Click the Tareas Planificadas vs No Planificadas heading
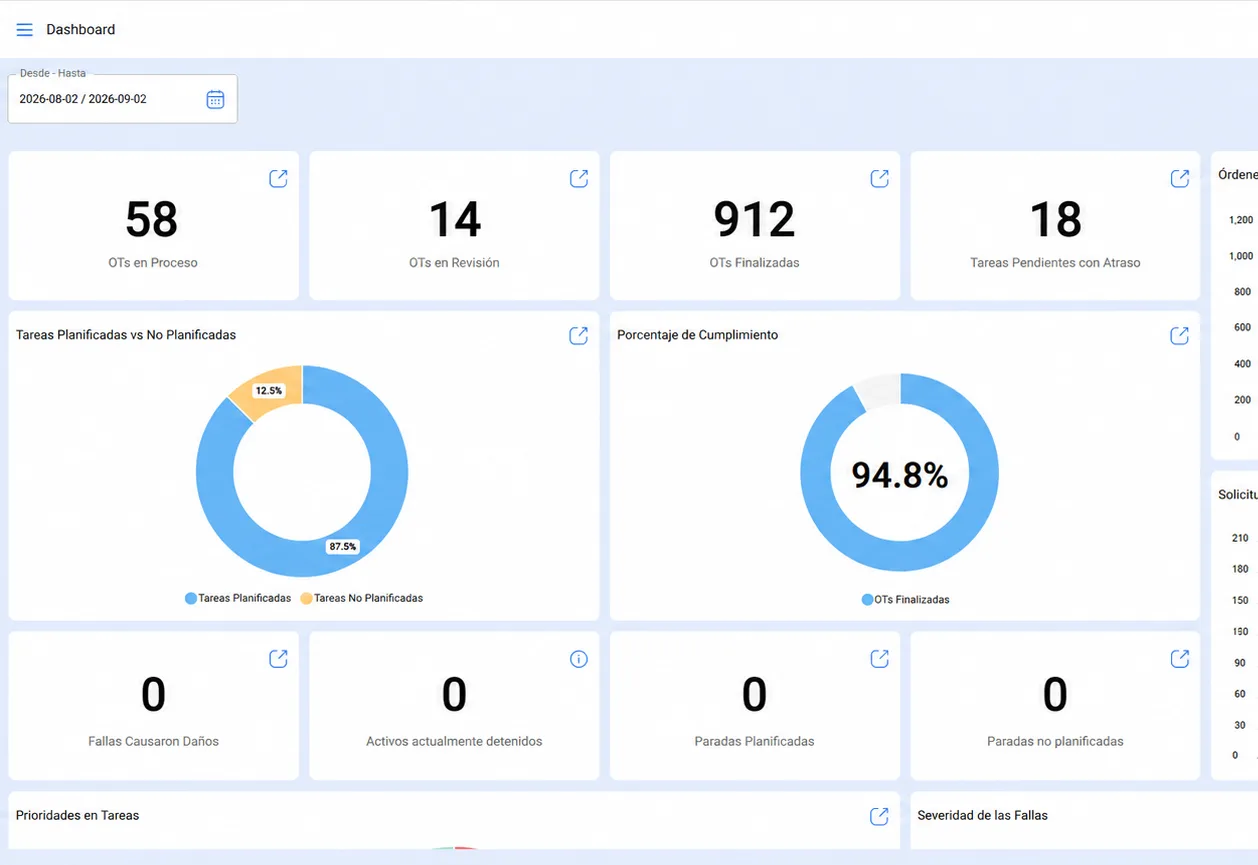 click(x=126, y=335)
